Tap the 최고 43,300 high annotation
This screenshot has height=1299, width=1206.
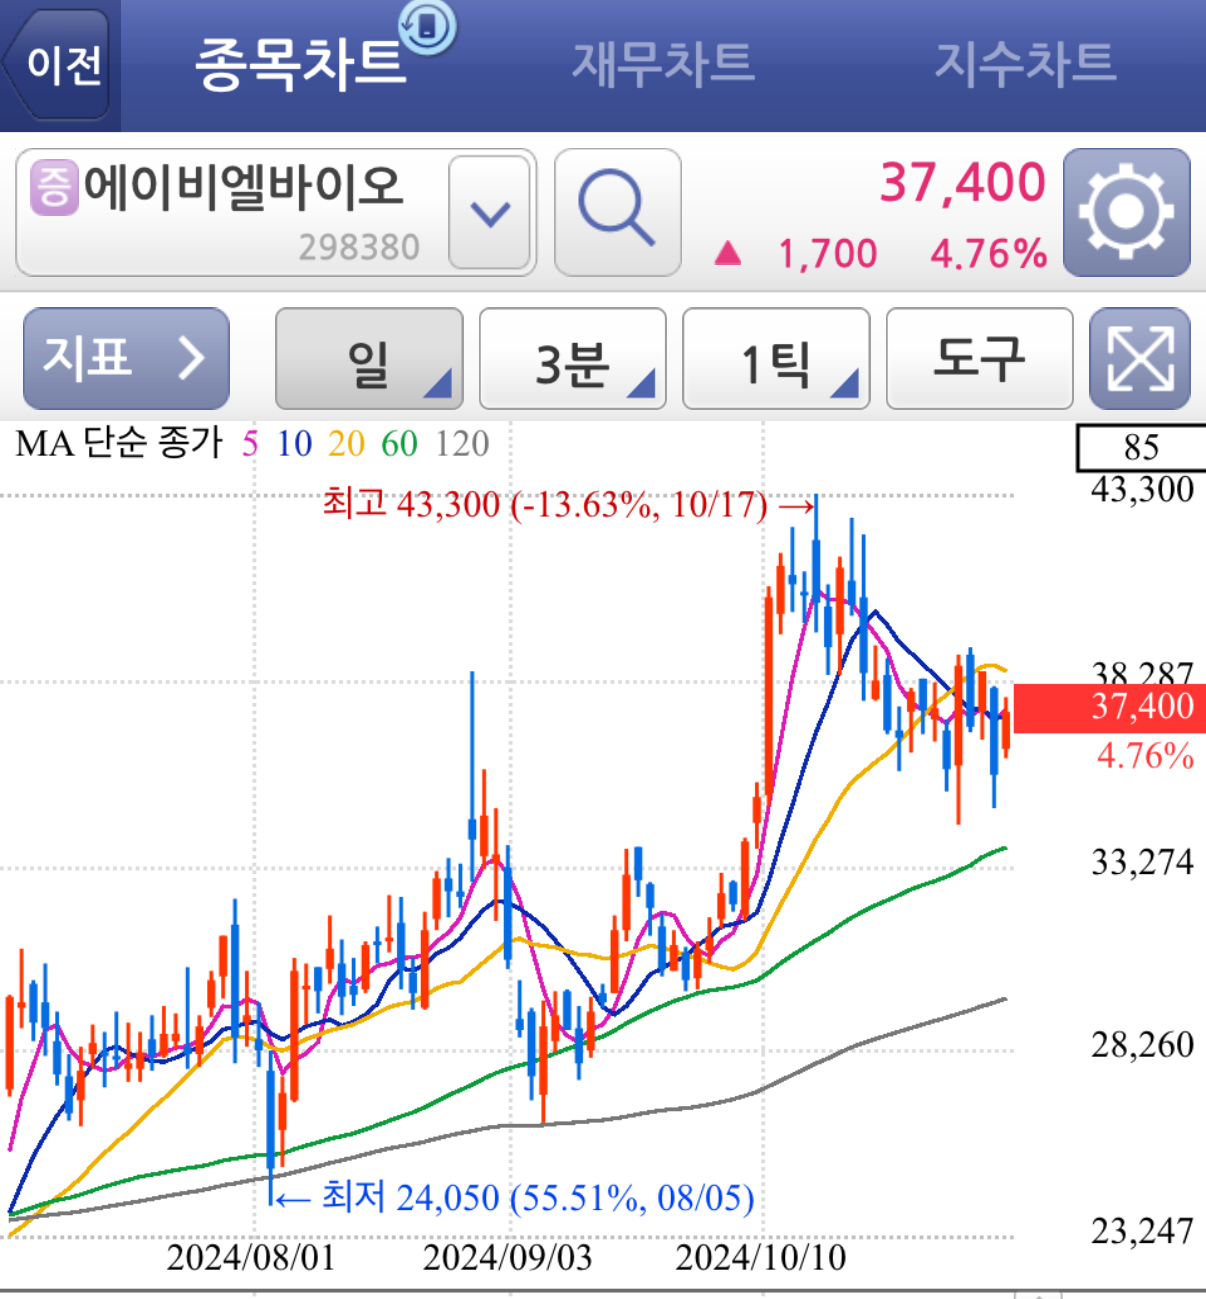(567, 504)
